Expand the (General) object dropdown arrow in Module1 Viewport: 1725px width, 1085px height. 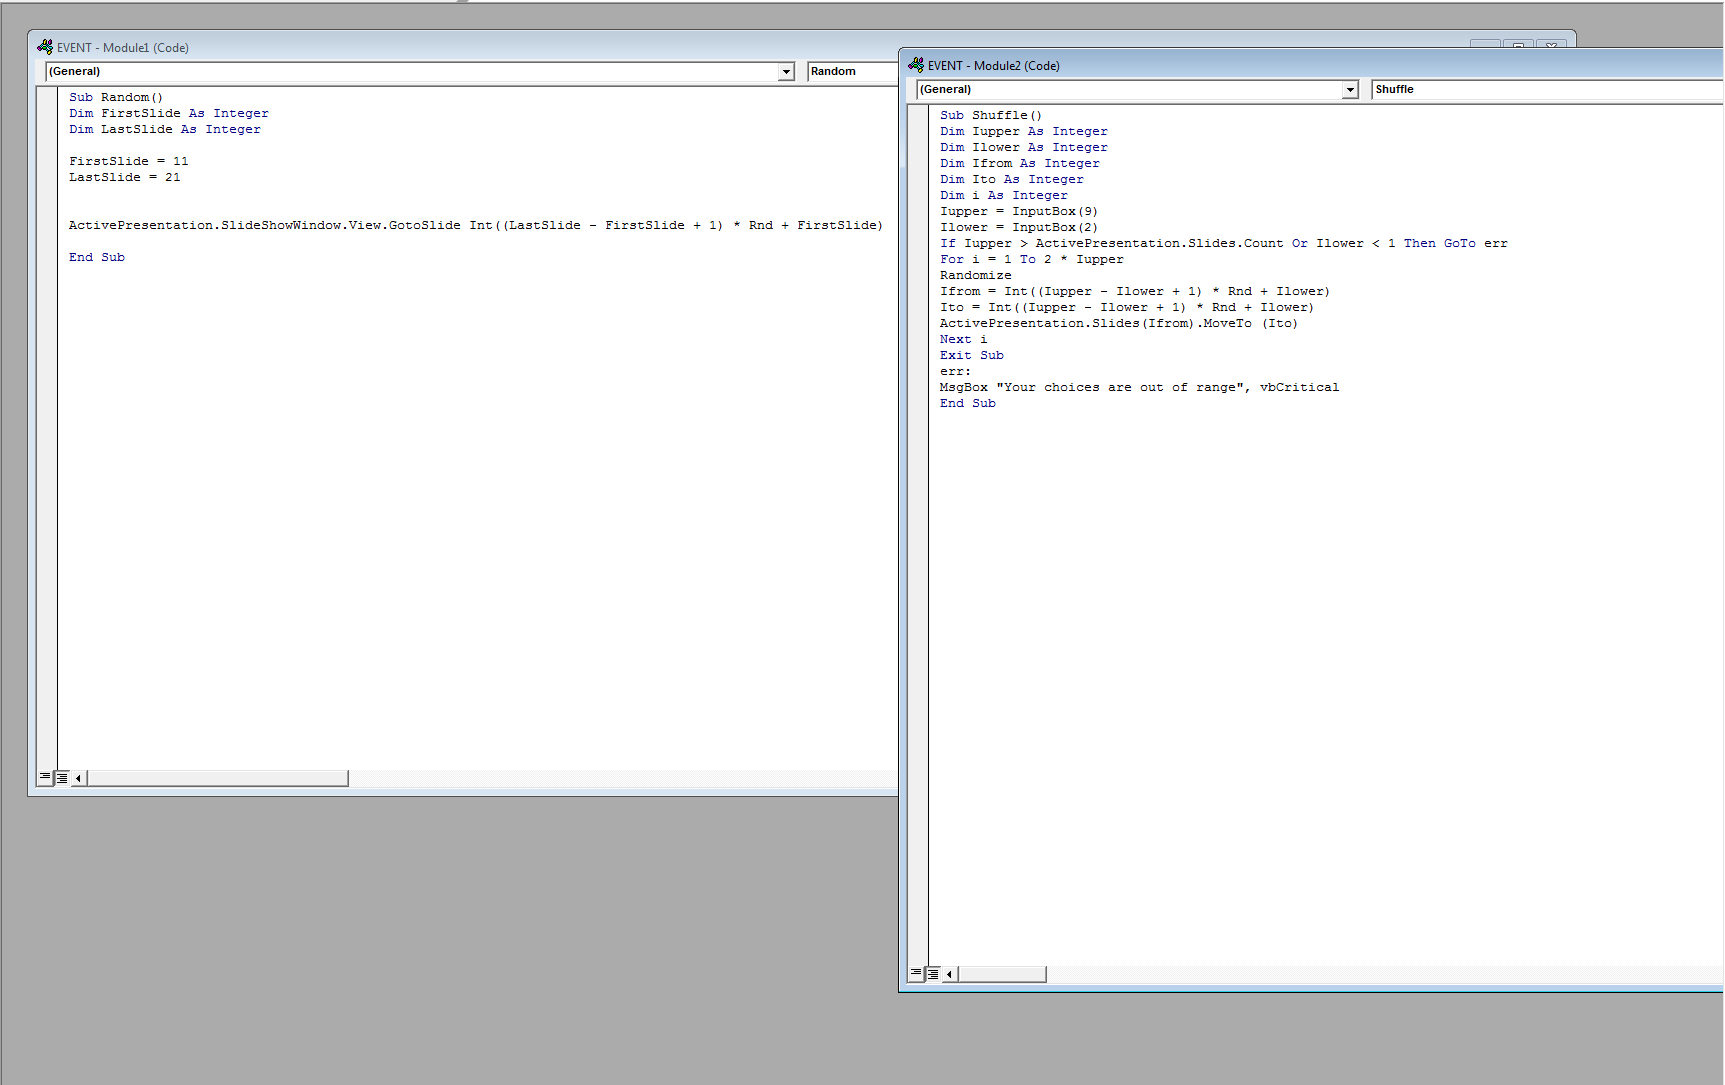tap(786, 72)
